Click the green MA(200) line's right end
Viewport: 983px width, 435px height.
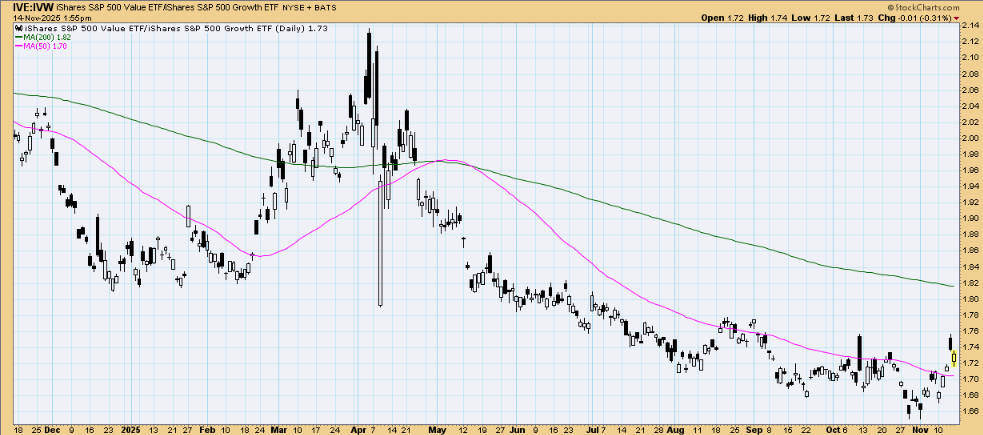pyautogui.click(x=952, y=286)
